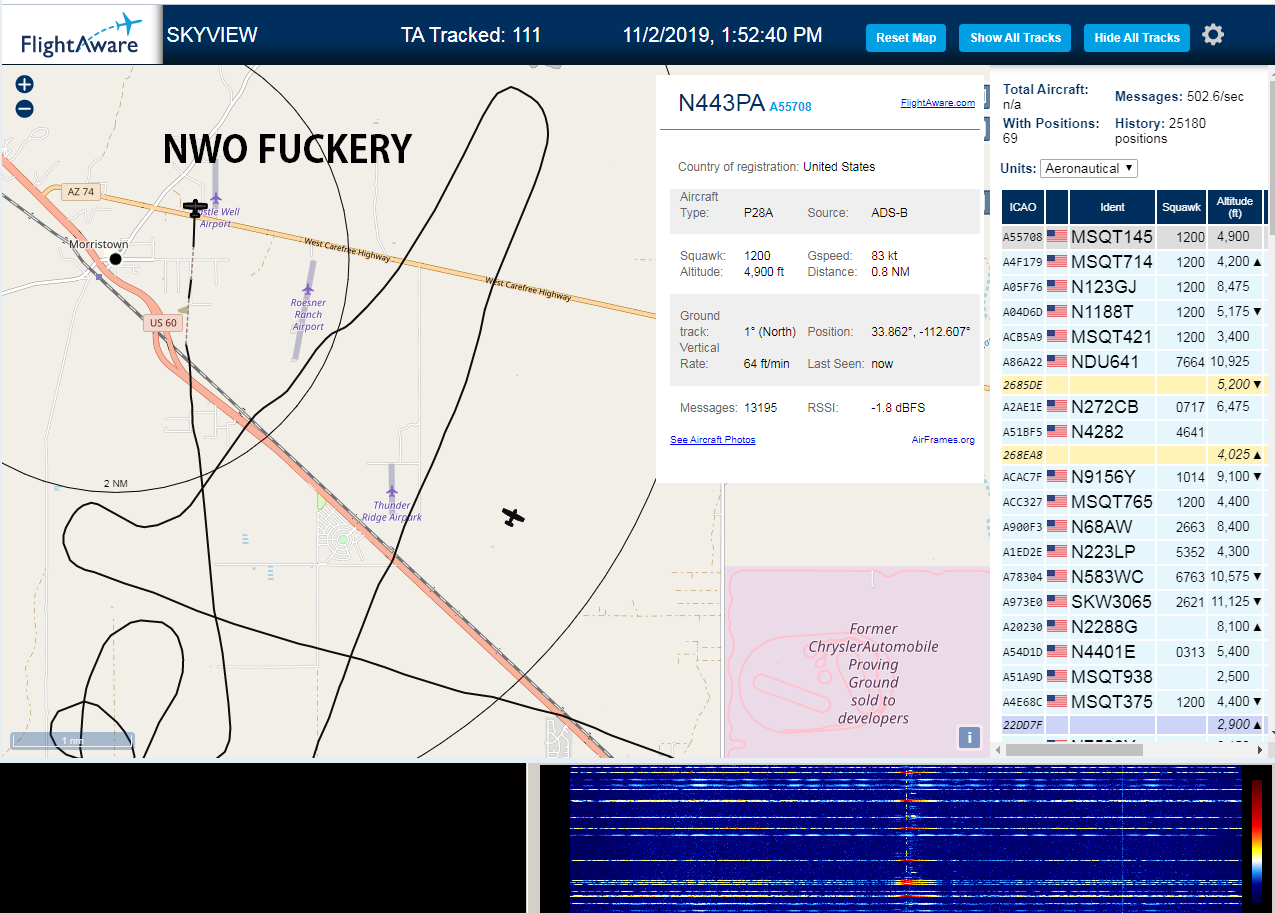Open the Units dropdown set to Aeronautical
The height and width of the screenshot is (913, 1275).
(x=1089, y=168)
